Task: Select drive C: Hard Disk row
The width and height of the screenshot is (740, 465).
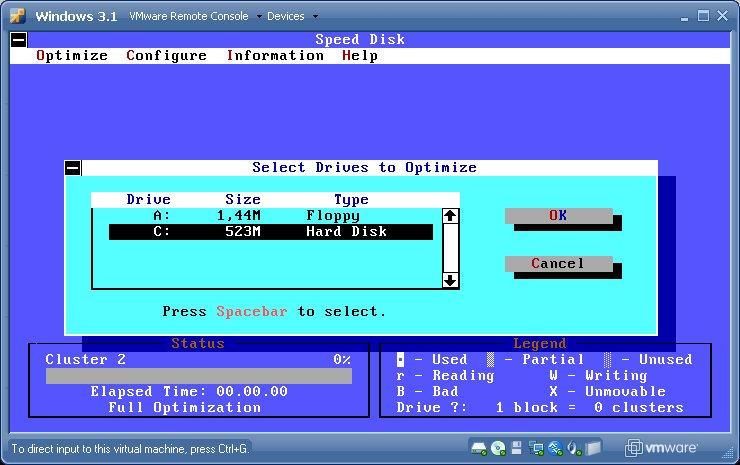Action: point(270,232)
